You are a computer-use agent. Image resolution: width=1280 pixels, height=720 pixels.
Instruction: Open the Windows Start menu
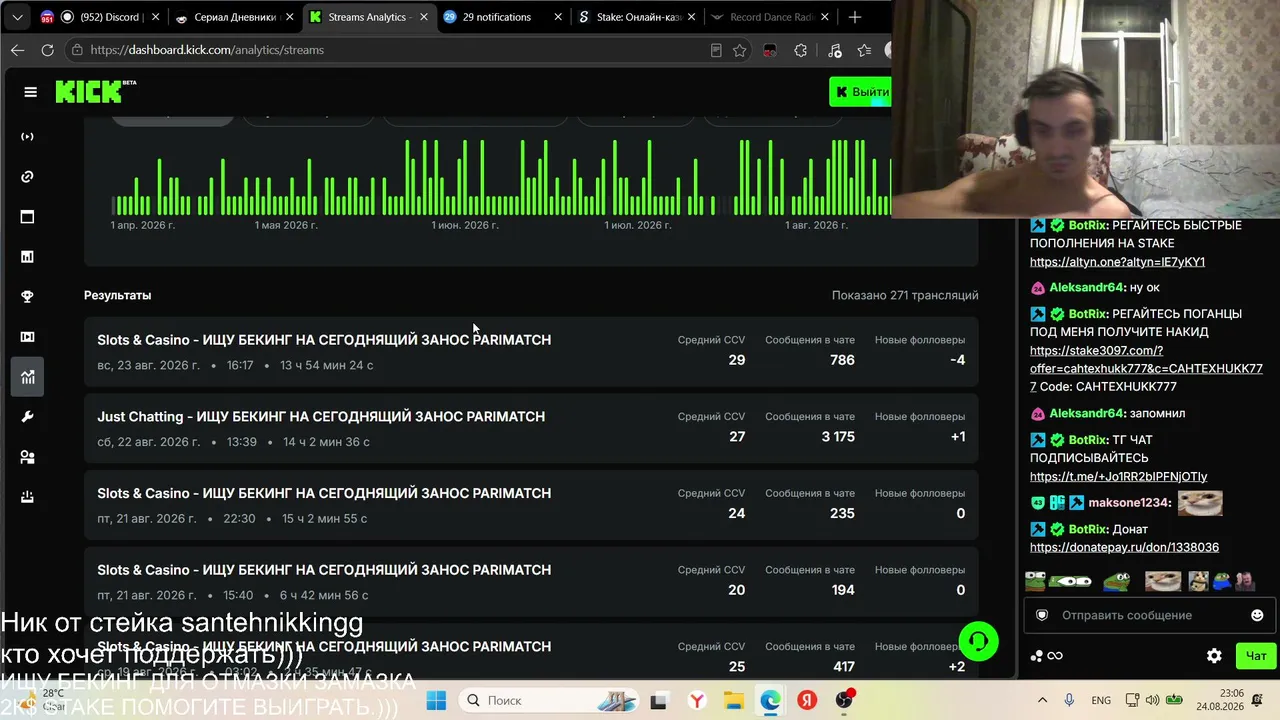(436, 701)
